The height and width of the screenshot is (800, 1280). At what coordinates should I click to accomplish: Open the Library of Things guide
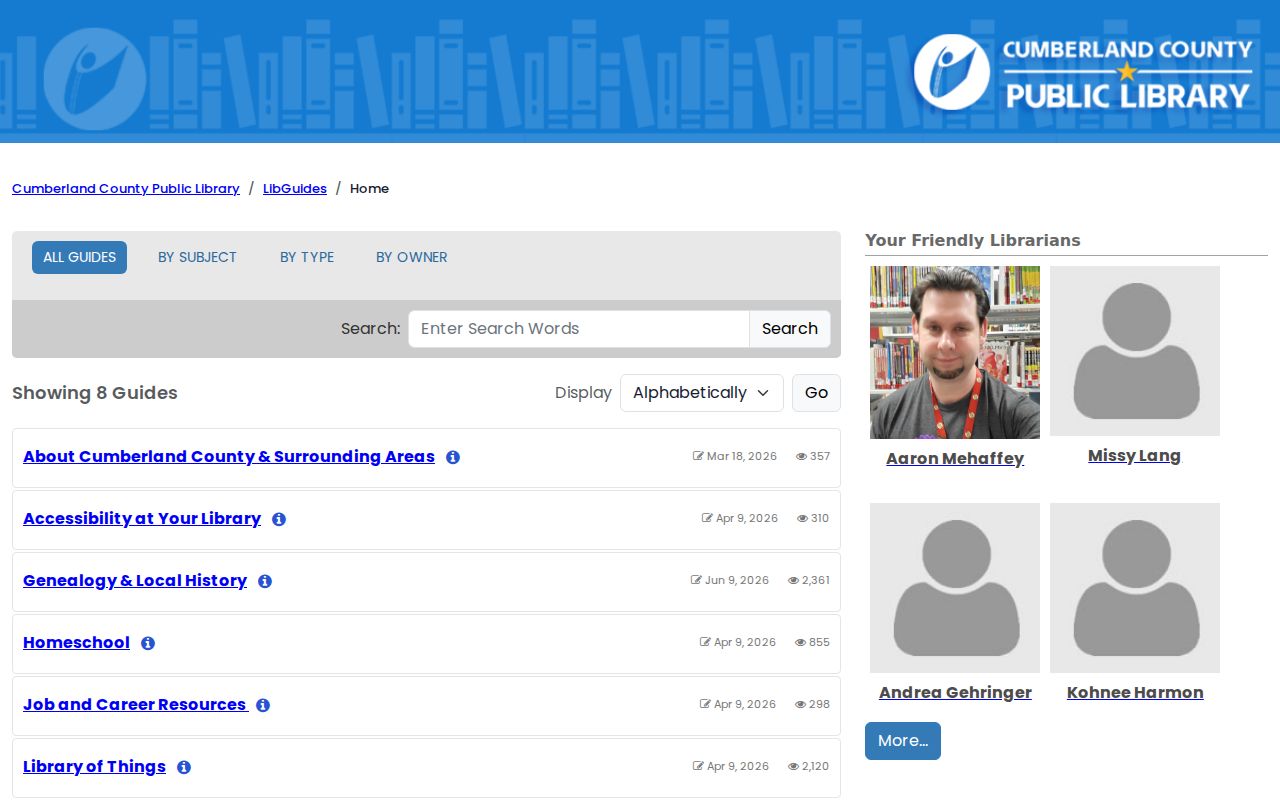94,767
